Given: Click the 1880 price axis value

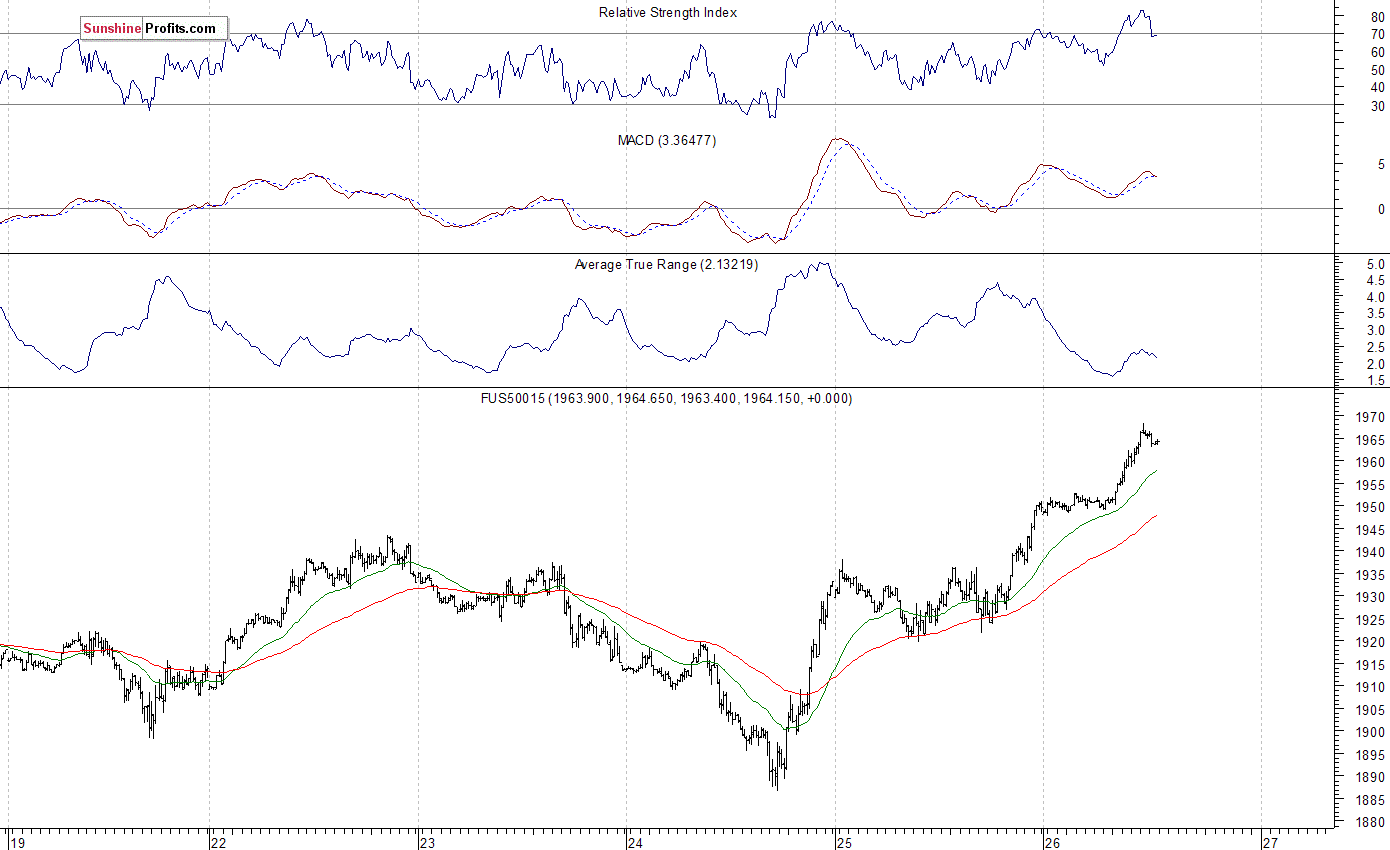Looking at the screenshot, I should click(x=1370, y=822).
